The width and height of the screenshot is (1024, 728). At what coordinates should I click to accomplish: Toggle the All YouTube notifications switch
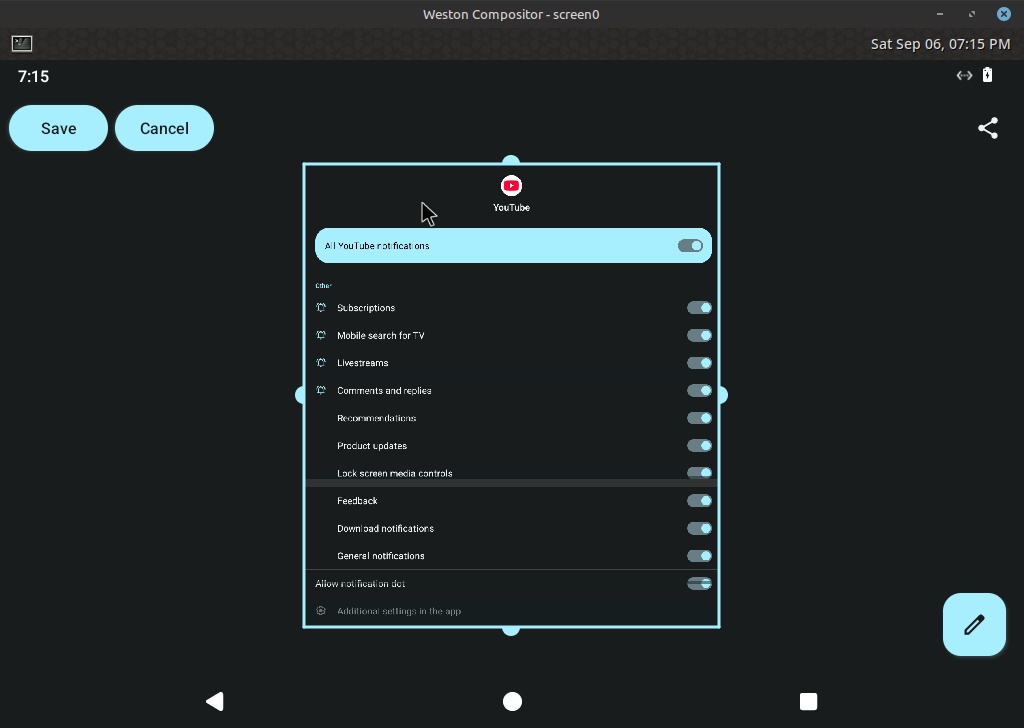691,245
